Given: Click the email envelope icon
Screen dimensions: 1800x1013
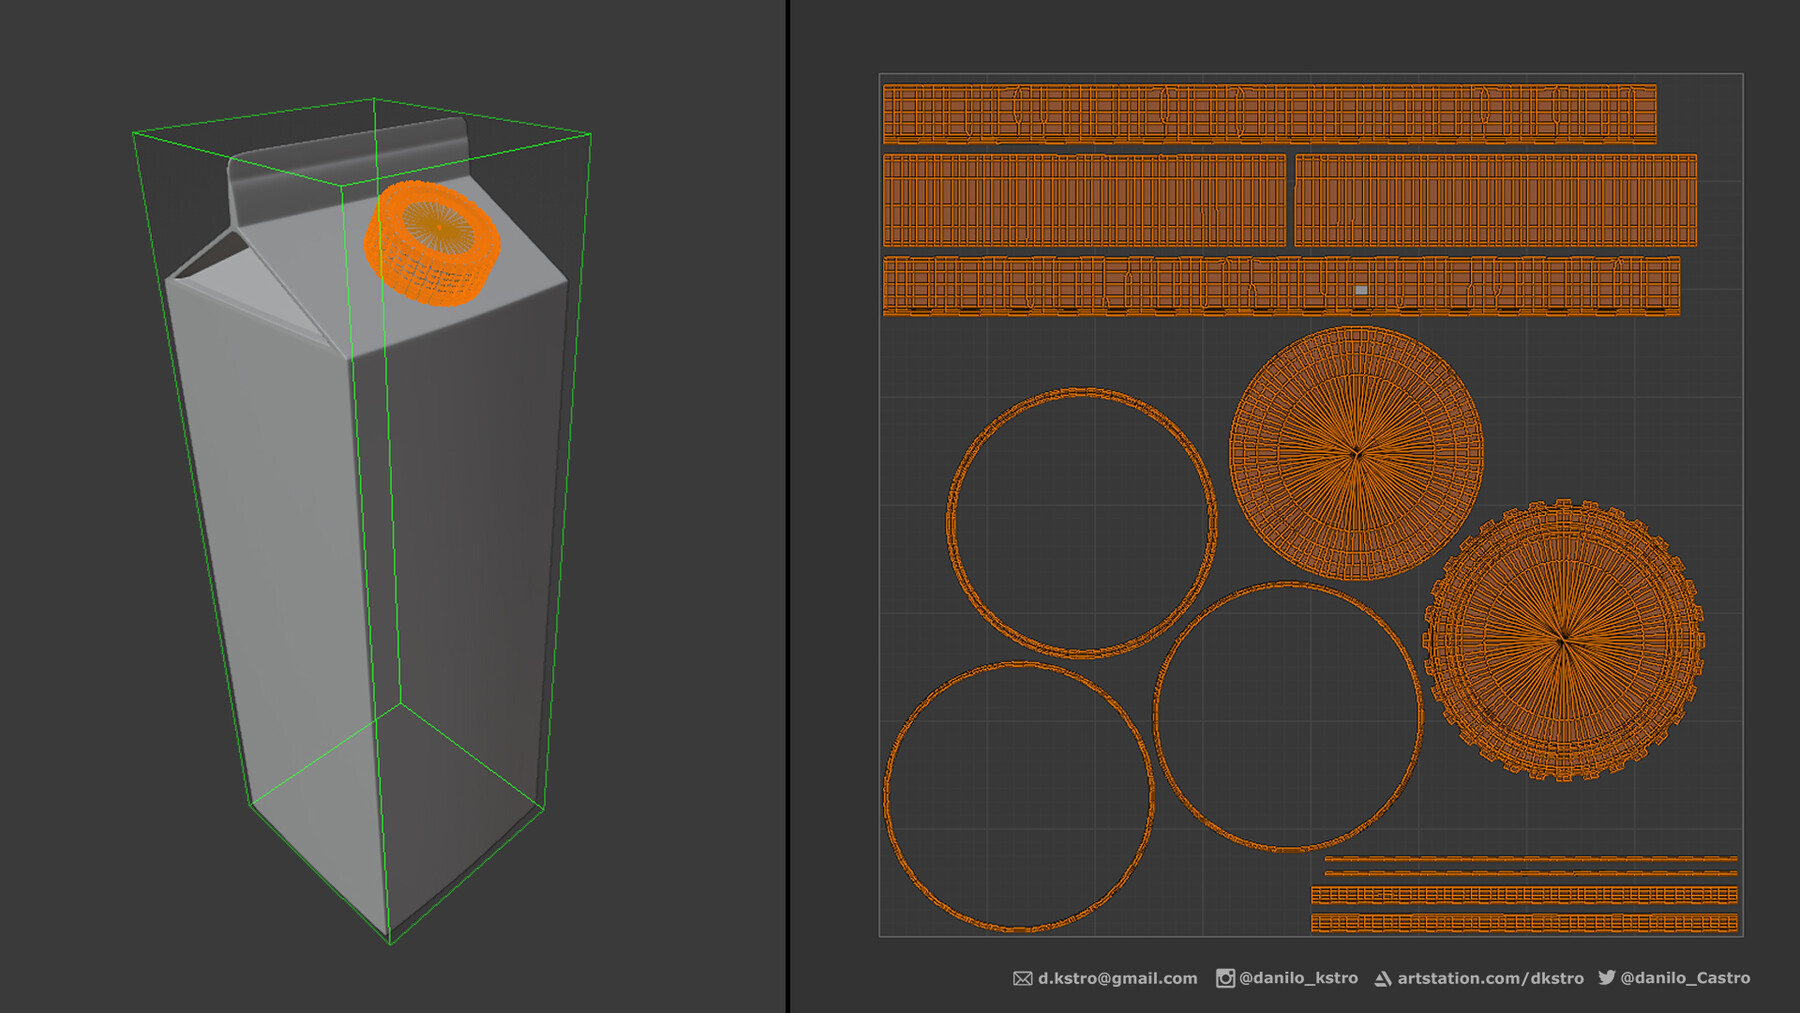Looking at the screenshot, I should pos(1022,979).
